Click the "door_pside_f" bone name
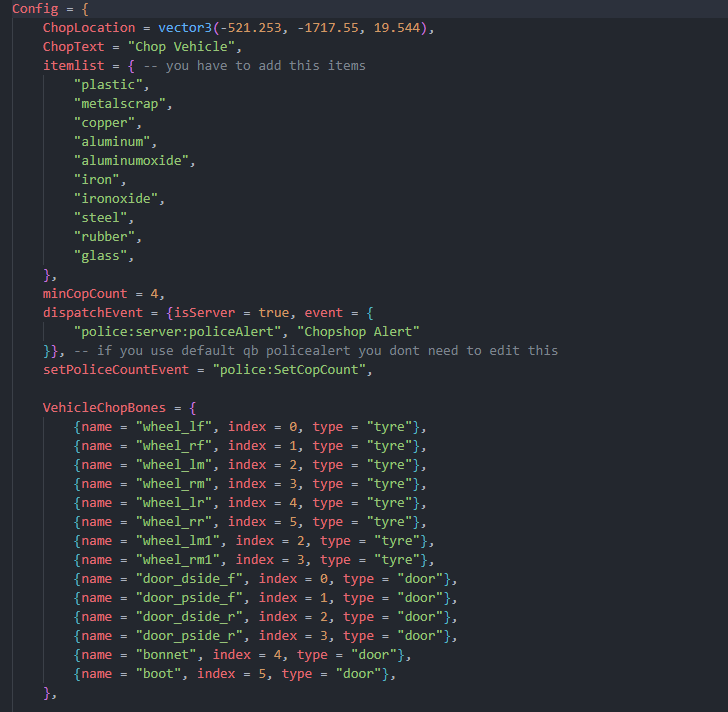Screen dimensions: 728x712 [189, 598]
